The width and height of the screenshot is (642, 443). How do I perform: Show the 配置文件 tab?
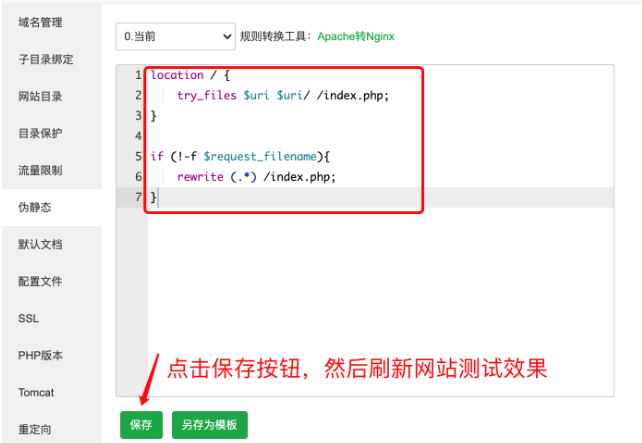[x=40, y=281]
